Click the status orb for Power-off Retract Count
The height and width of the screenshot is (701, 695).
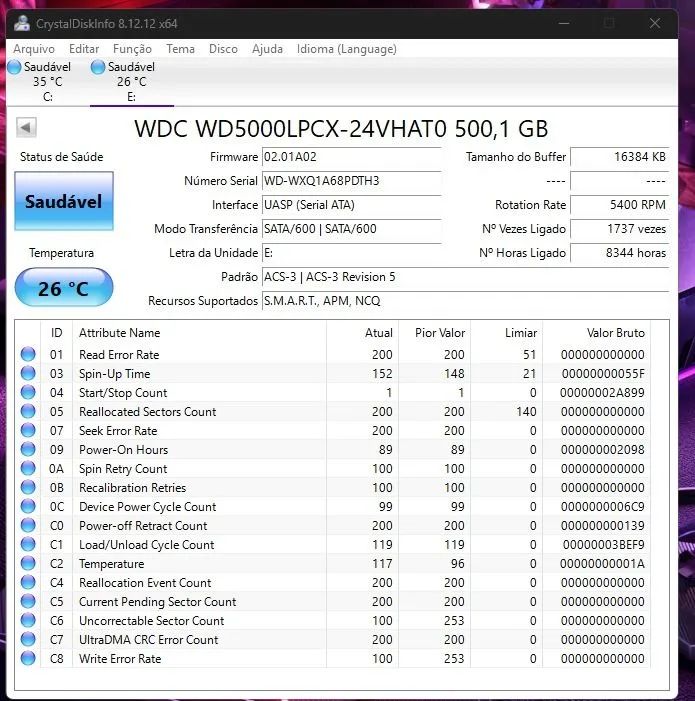tap(28, 525)
